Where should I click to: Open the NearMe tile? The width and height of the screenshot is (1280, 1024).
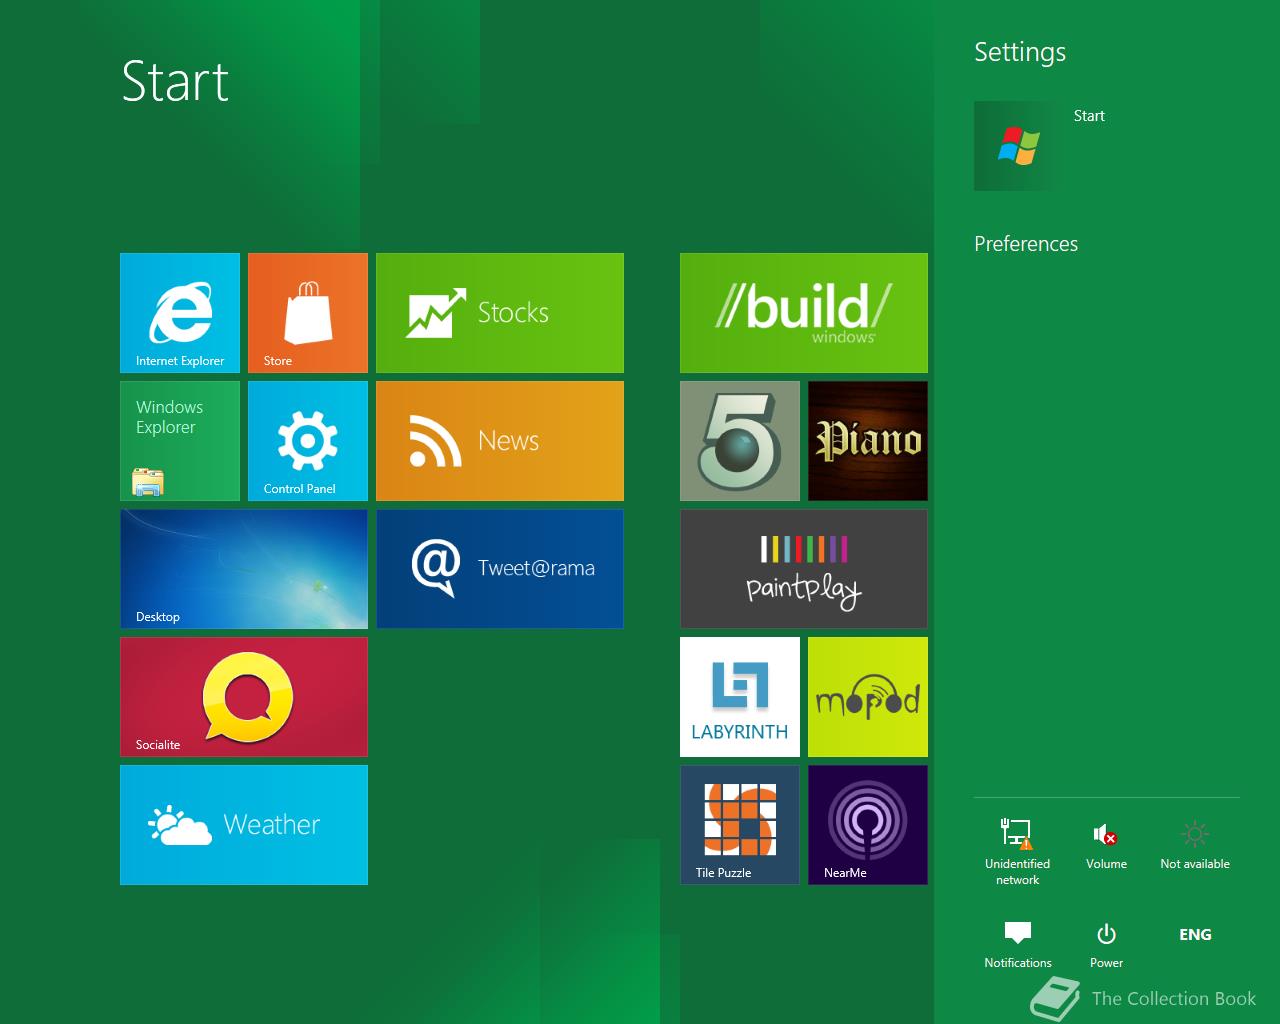(x=868, y=825)
